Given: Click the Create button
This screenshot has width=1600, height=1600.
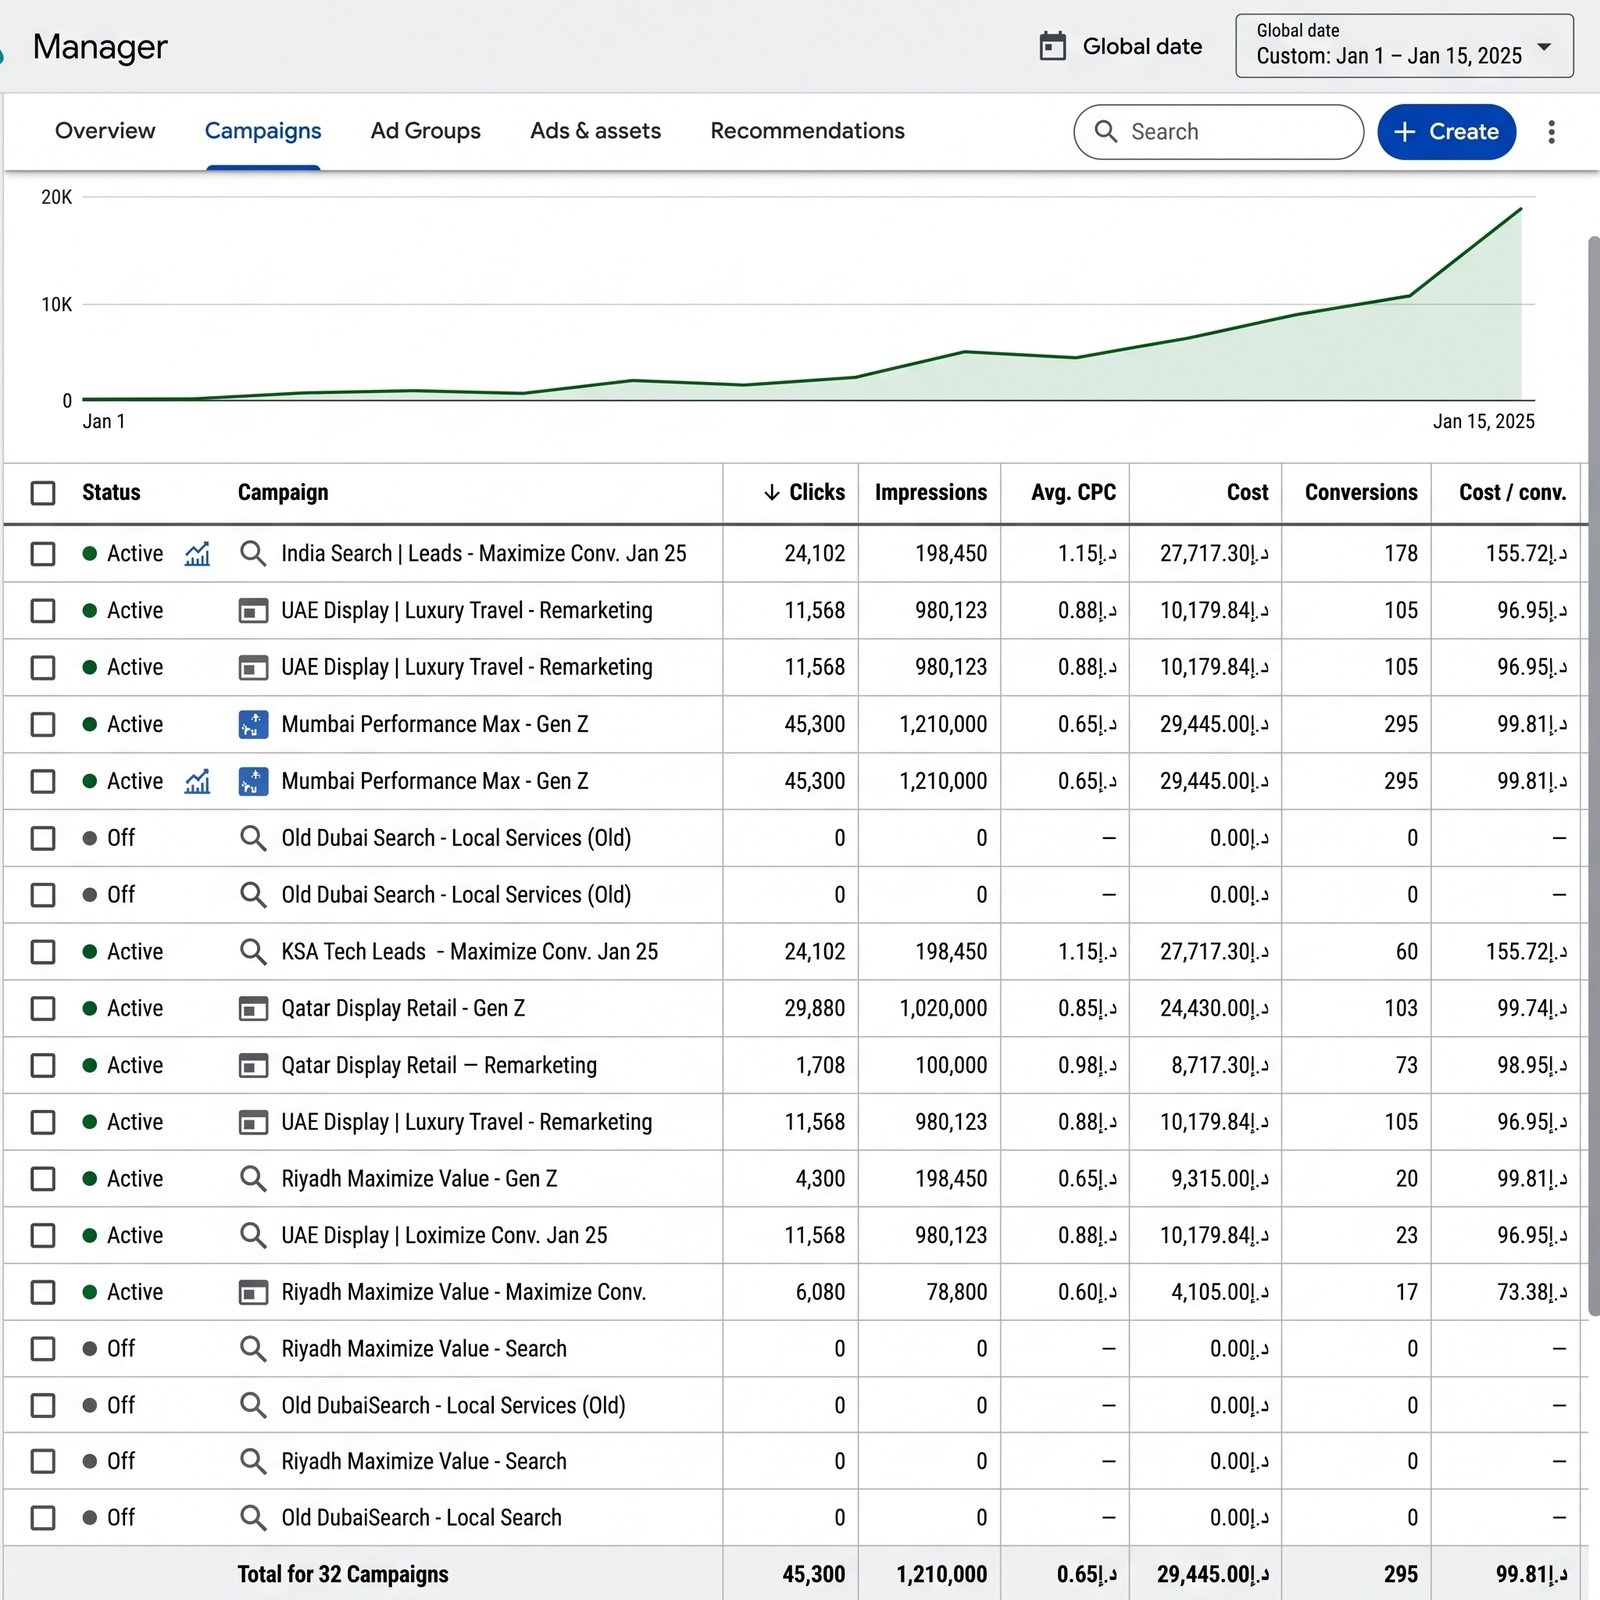Looking at the screenshot, I should (1446, 131).
